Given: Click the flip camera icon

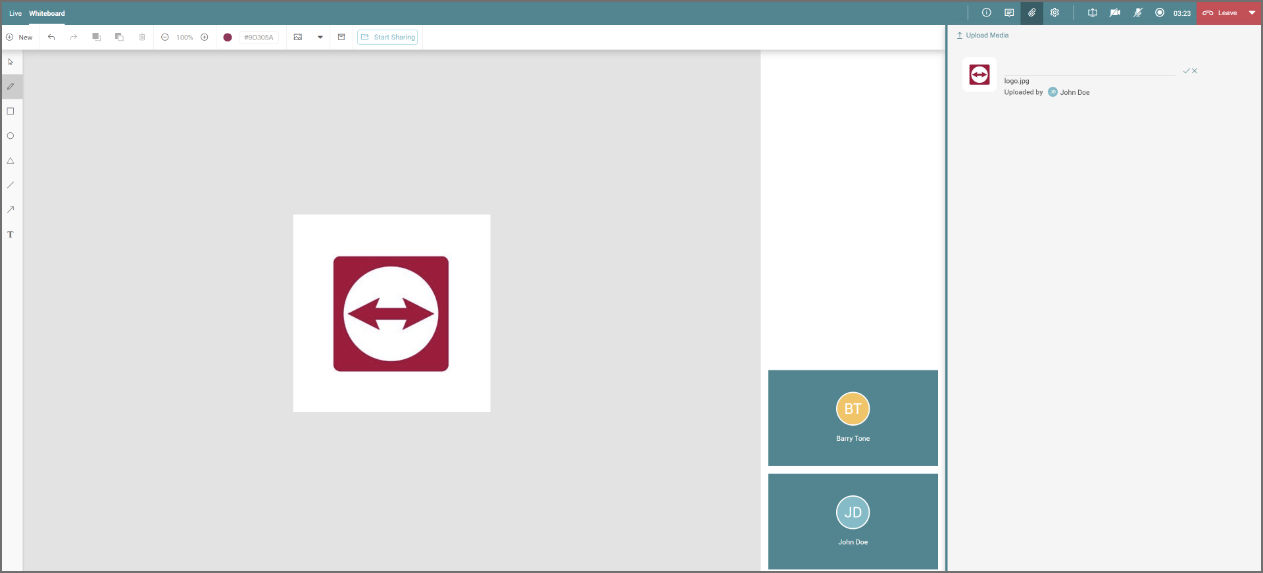Looking at the screenshot, I should (1092, 13).
